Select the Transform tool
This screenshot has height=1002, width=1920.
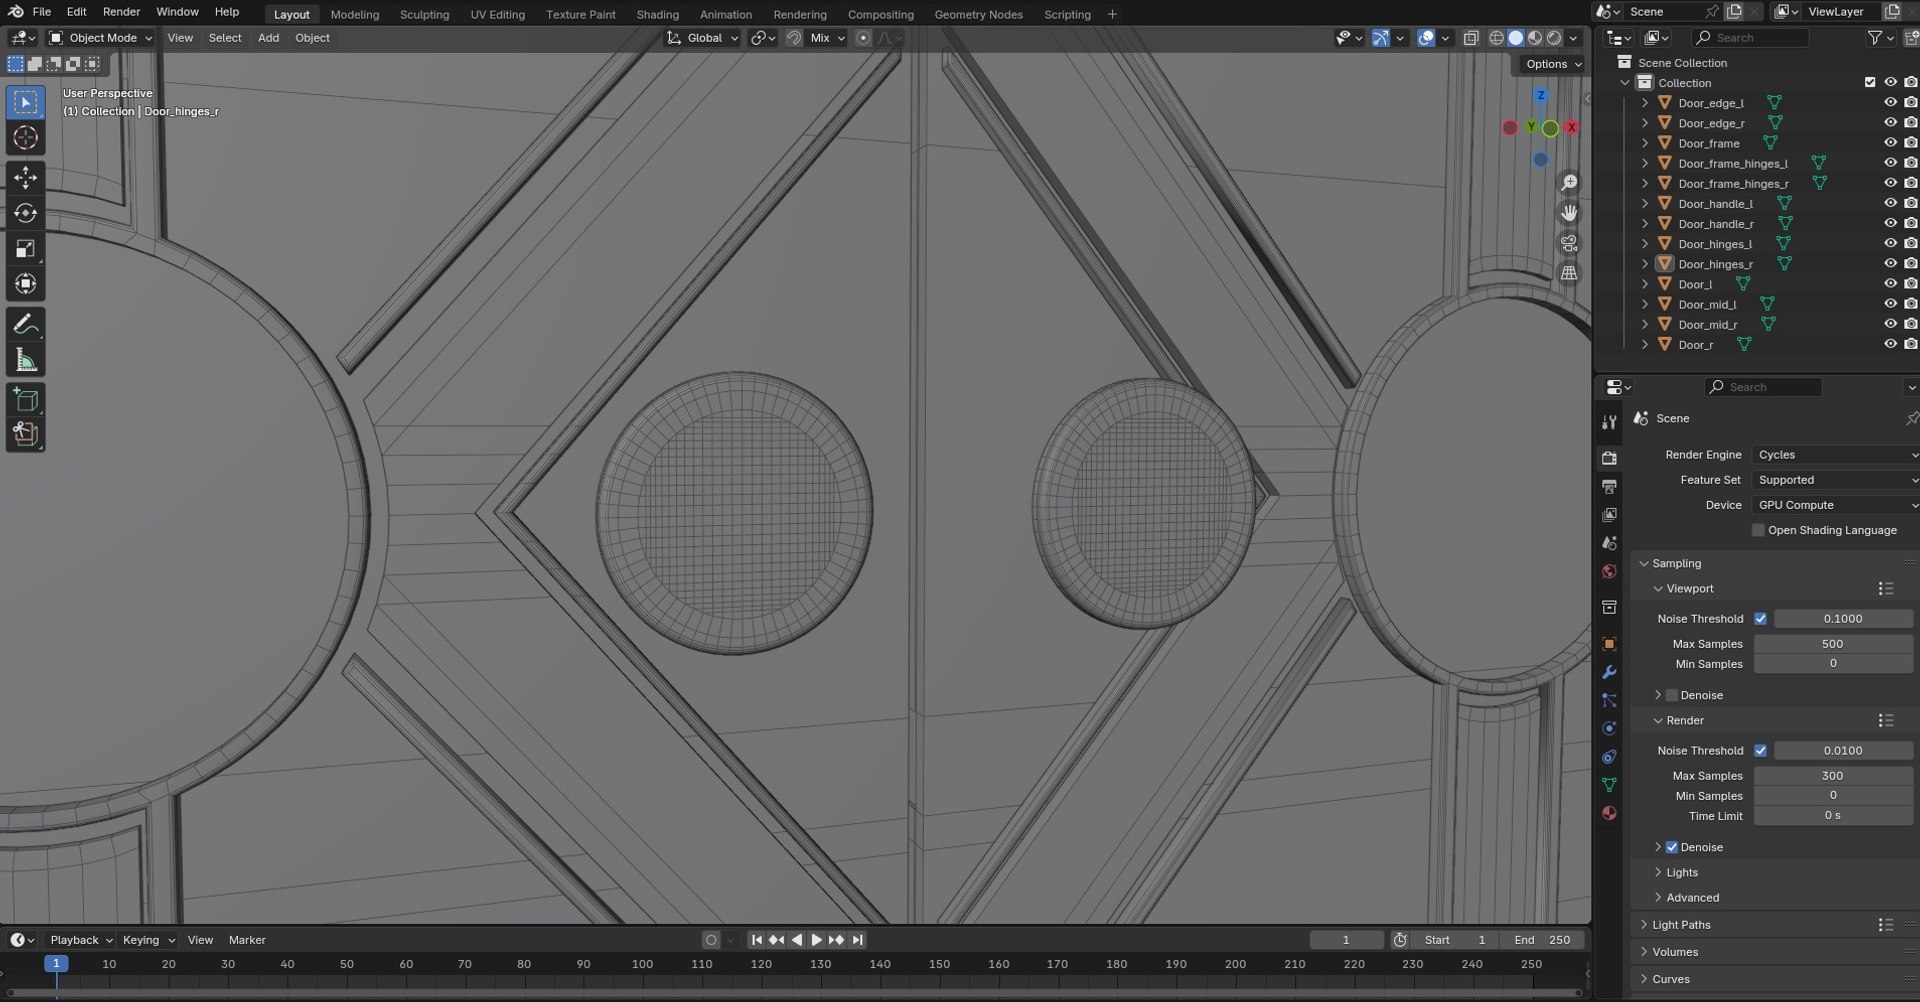pos(26,284)
